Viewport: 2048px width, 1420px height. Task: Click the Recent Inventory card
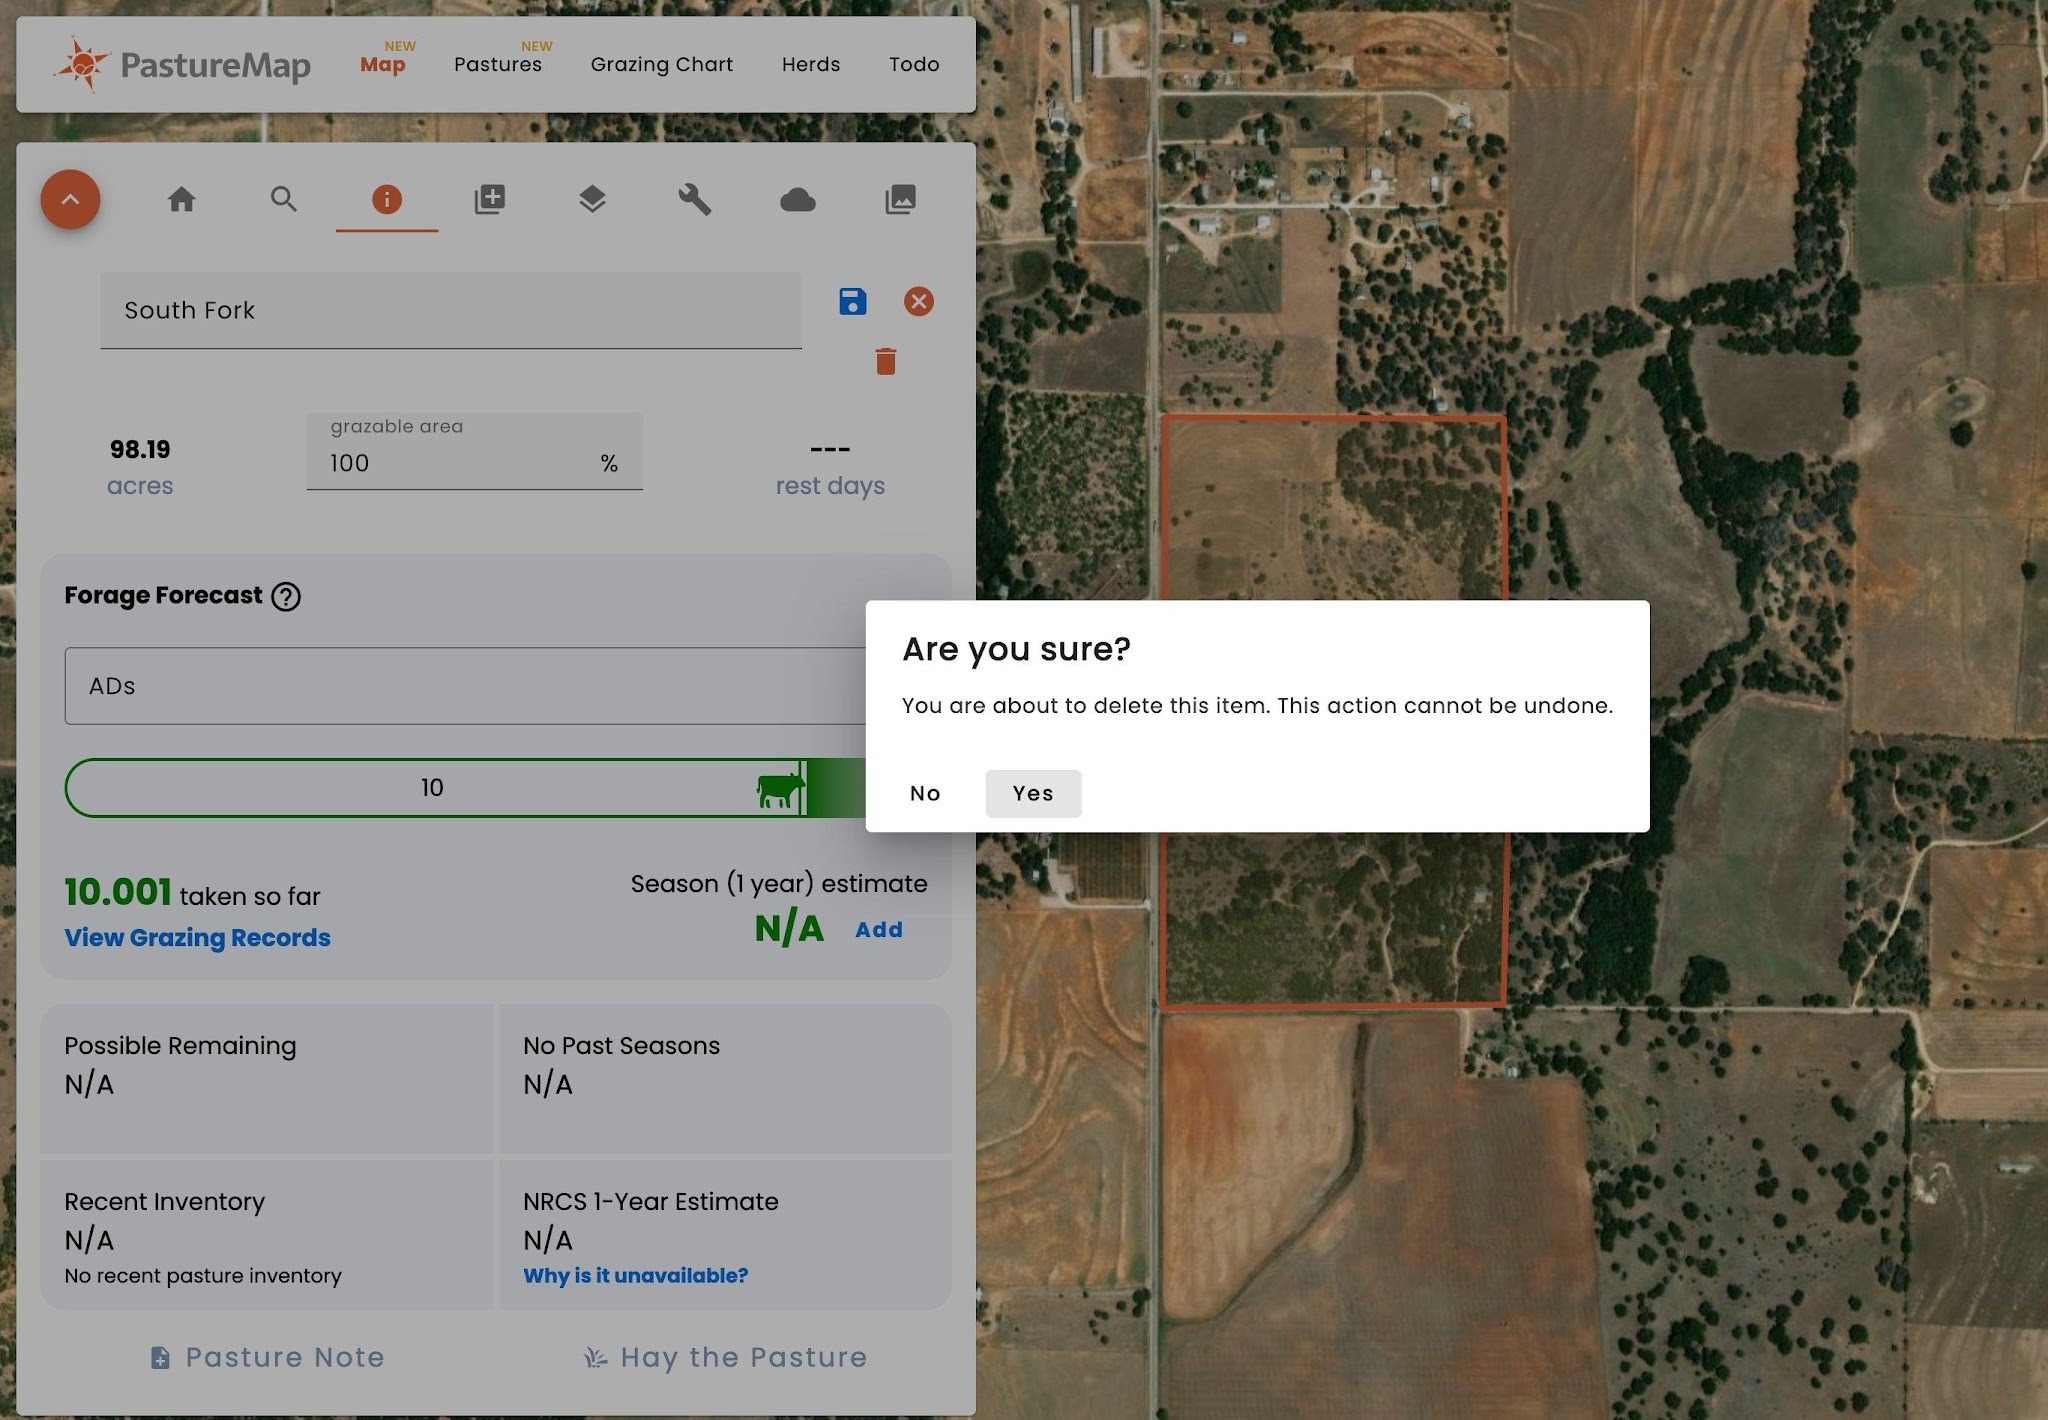point(266,1235)
